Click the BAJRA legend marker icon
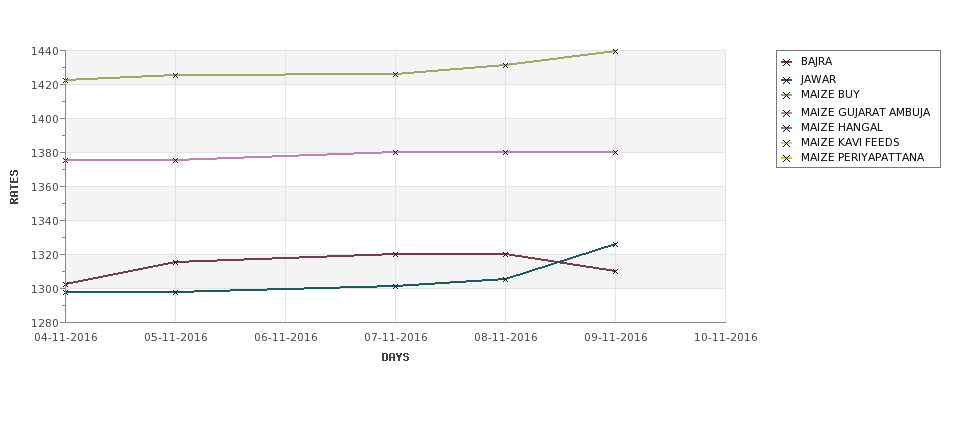Screen dimensions: 975x429 click(x=787, y=62)
